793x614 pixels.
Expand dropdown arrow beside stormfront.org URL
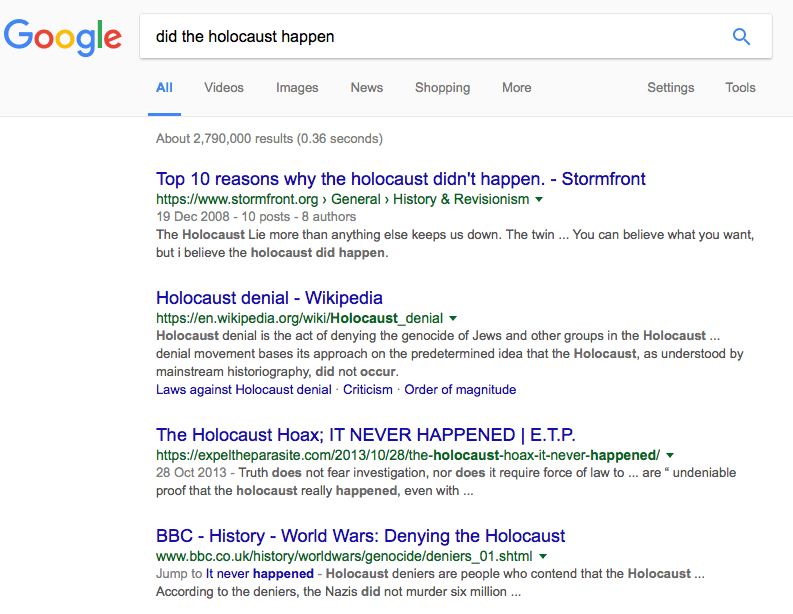pos(539,199)
